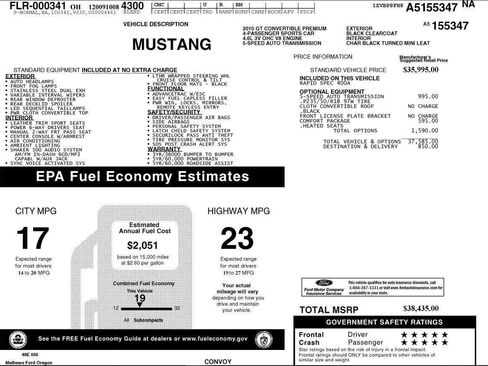Viewport: 488px width, 366px height.
Task: Click the 'Frontal Crash' label
Action: click(311, 338)
